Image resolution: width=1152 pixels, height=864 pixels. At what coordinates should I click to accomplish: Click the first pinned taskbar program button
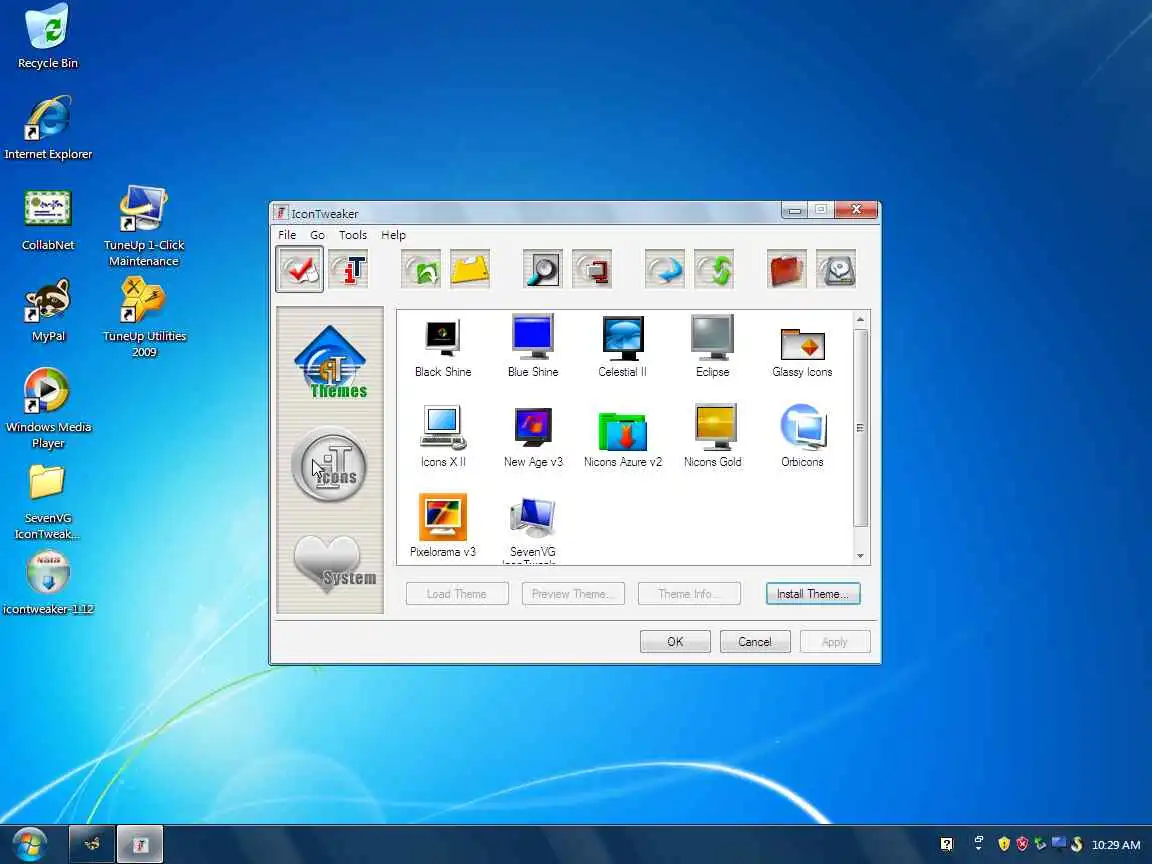[92, 844]
